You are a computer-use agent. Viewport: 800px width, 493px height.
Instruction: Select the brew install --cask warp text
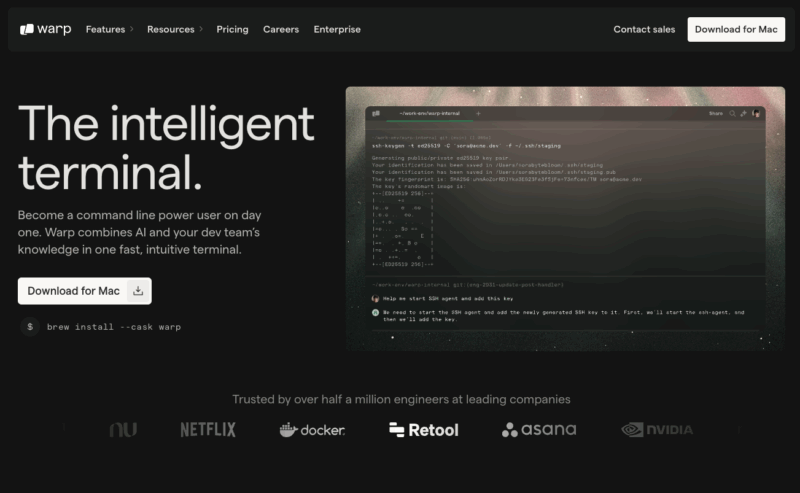point(114,327)
